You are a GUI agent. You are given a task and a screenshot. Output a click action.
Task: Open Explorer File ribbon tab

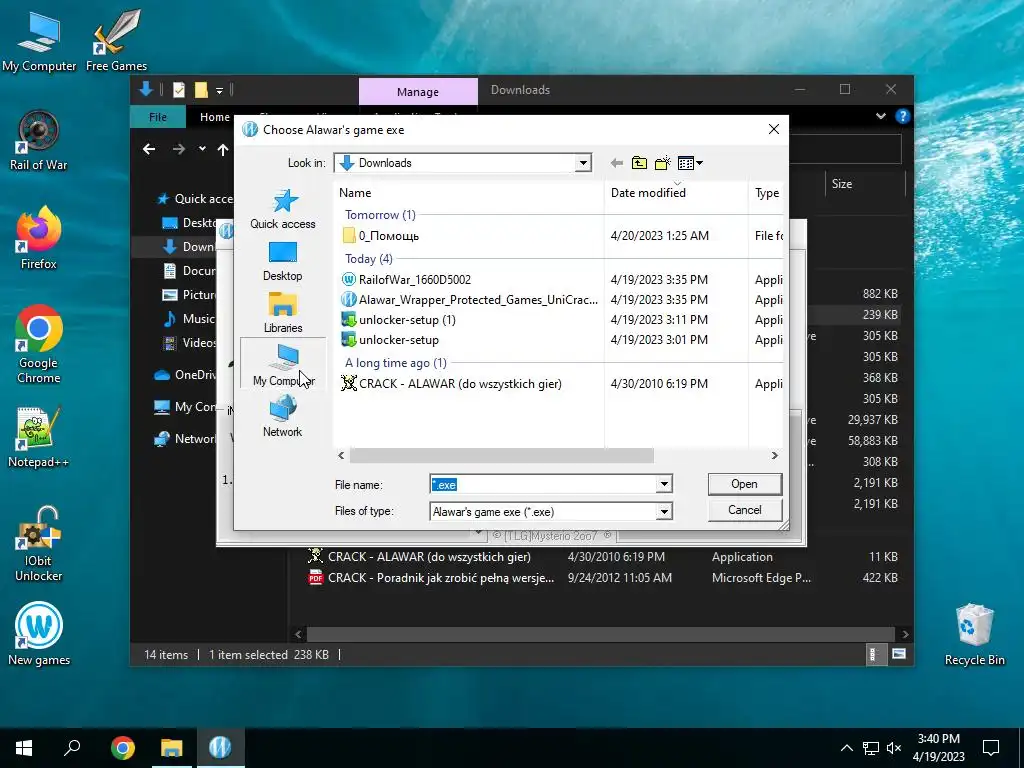[157, 117]
